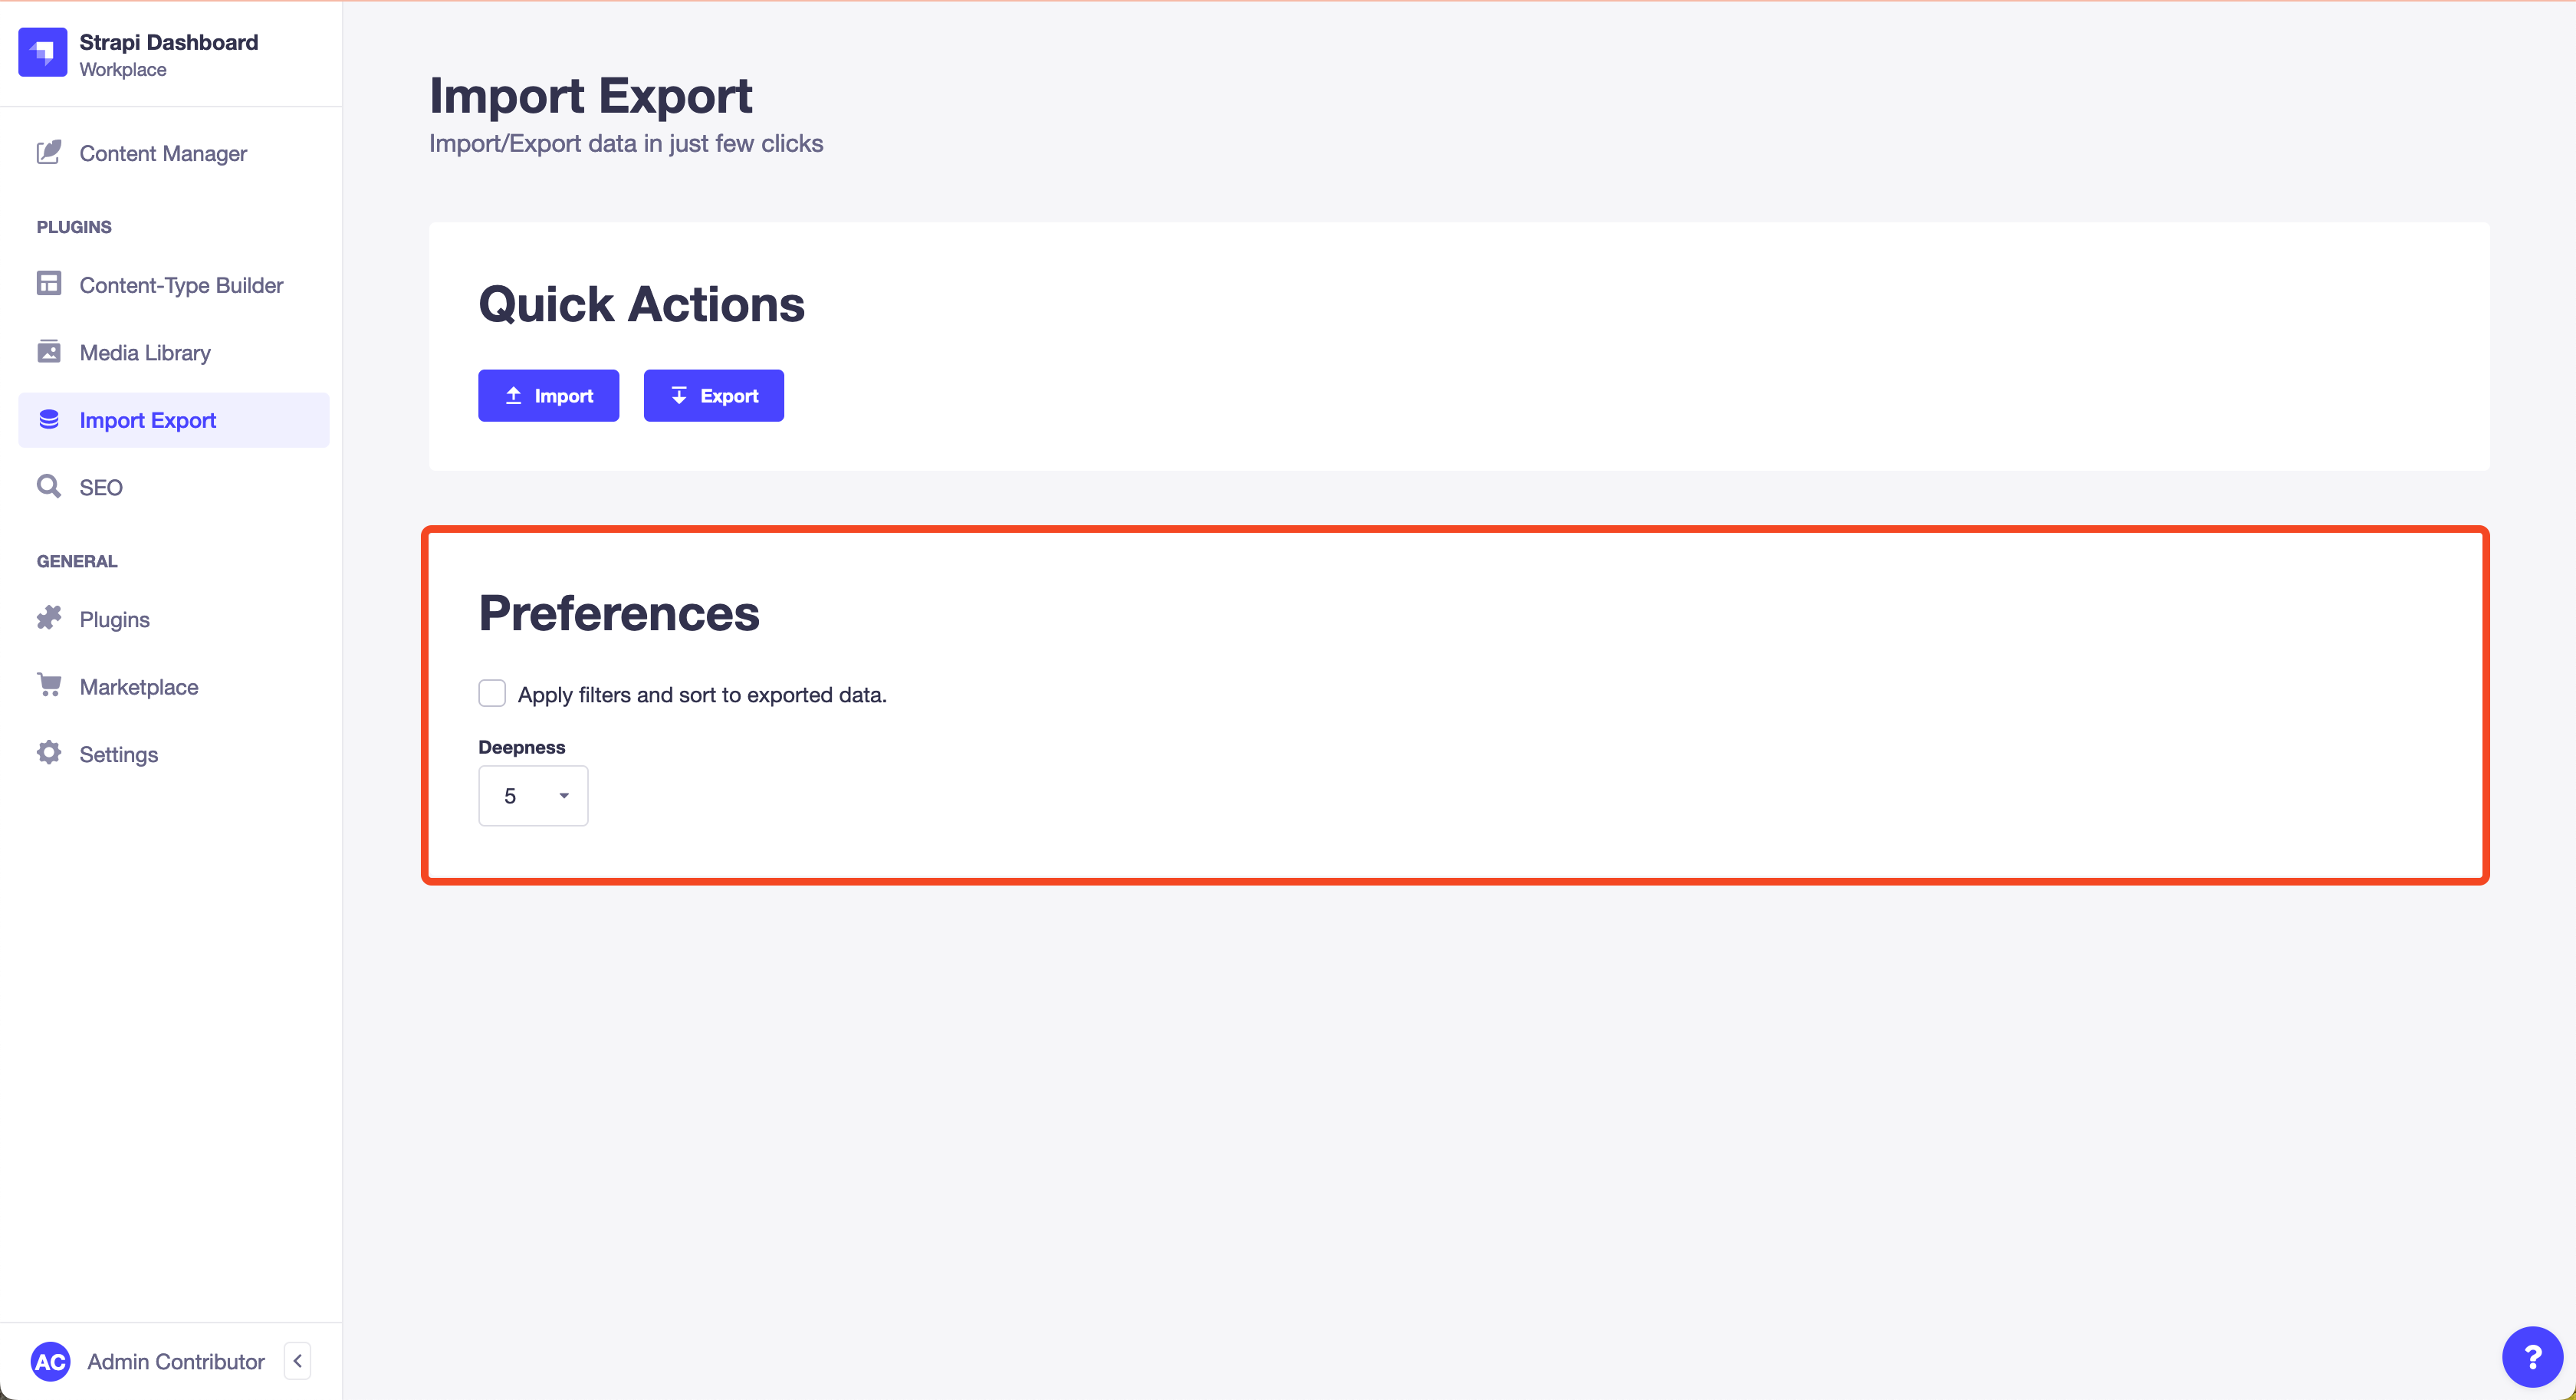The width and height of the screenshot is (2576, 1400).
Task: Click the Import Export plugin icon
Action: pos(50,419)
